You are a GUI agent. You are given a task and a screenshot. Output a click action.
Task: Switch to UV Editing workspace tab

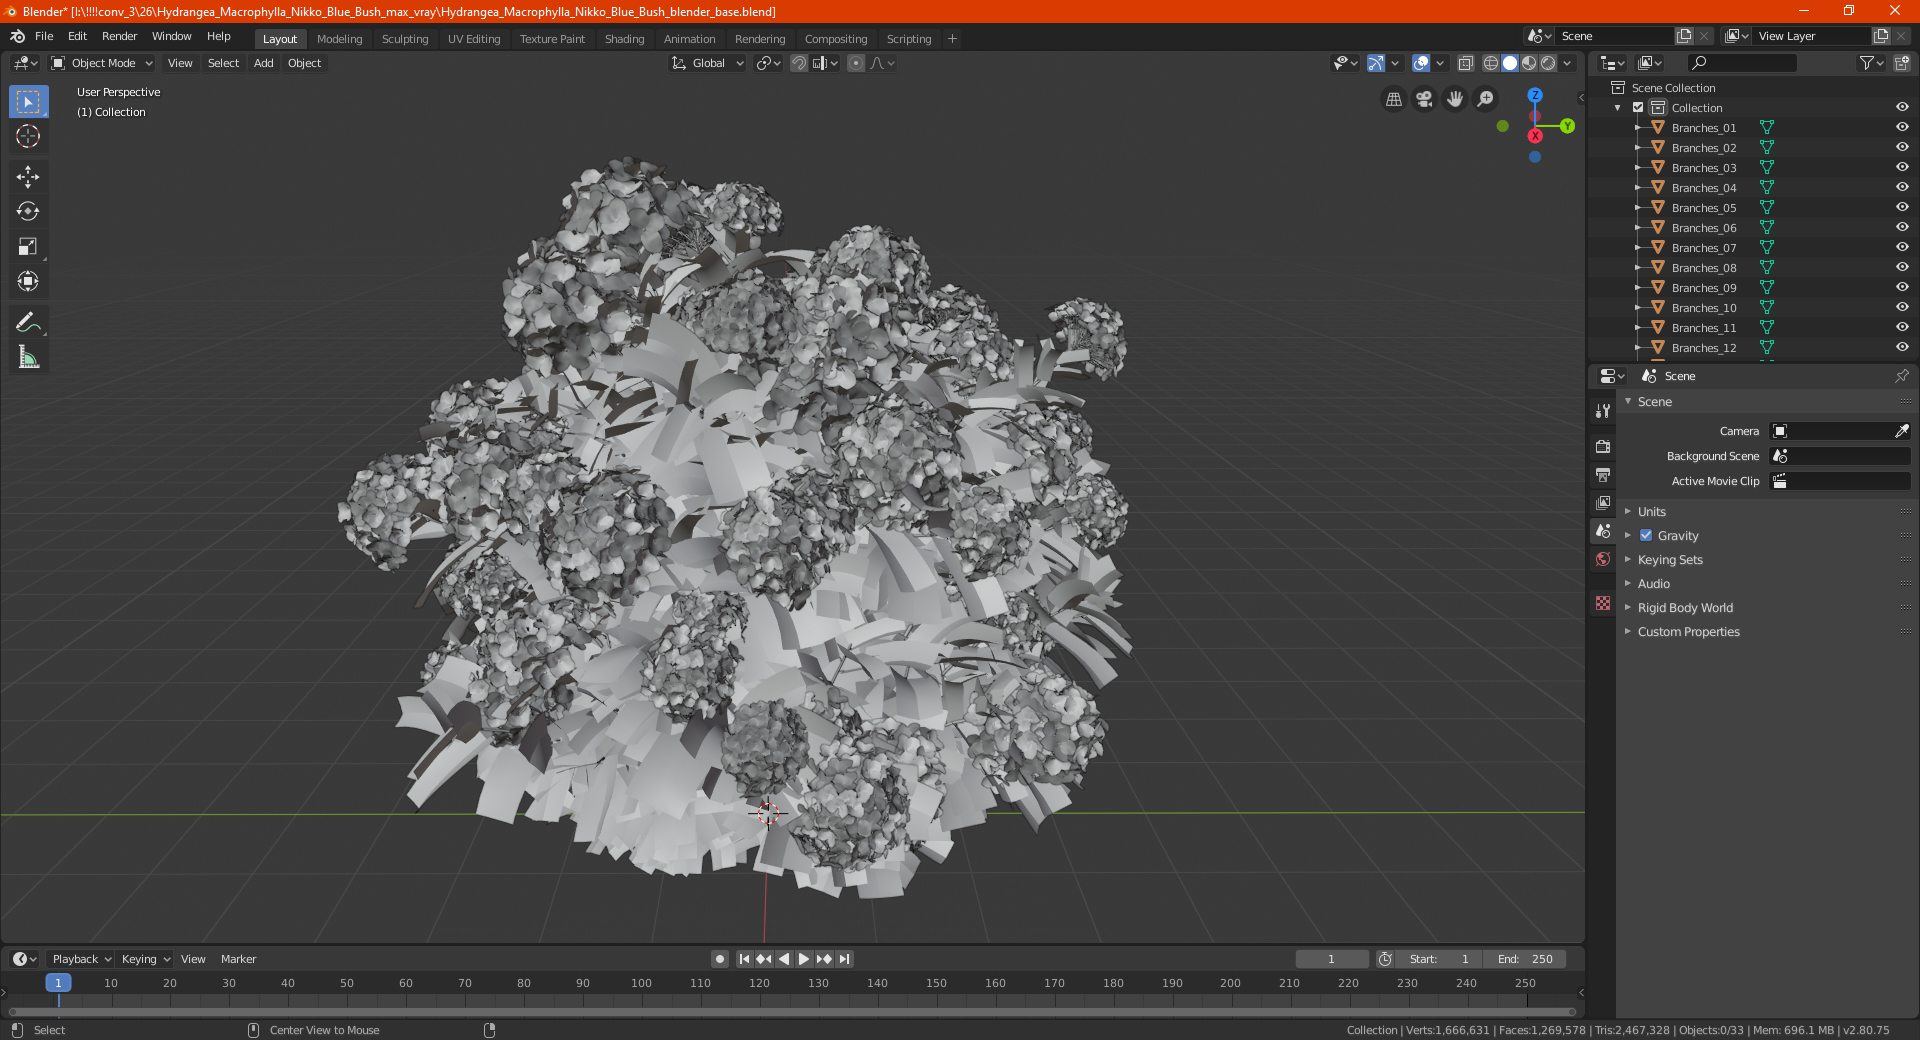pyautogui.click(x=474, y=39)
